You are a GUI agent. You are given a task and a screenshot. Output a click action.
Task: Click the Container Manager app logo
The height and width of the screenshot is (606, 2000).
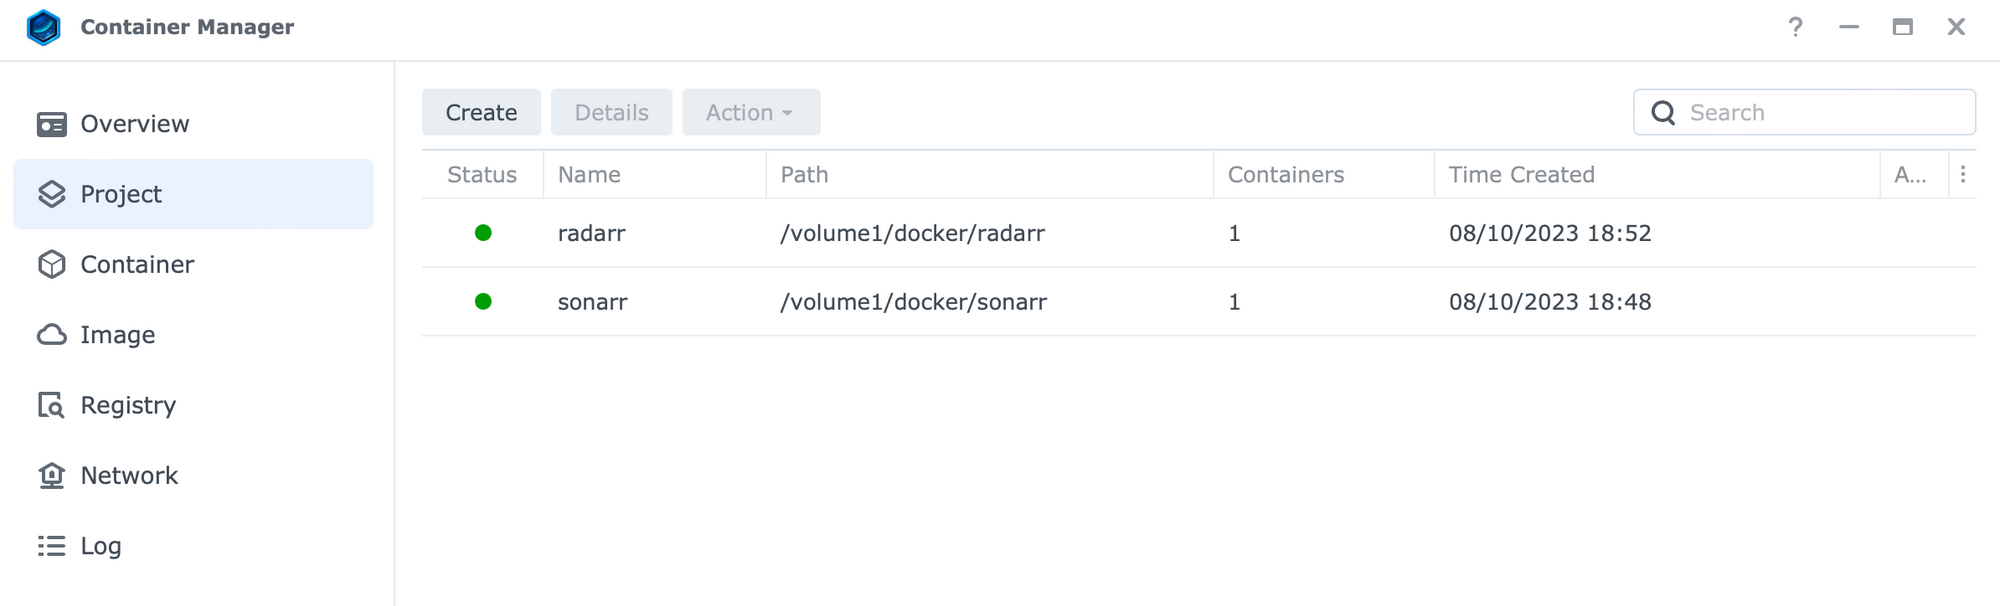[44, 27]
